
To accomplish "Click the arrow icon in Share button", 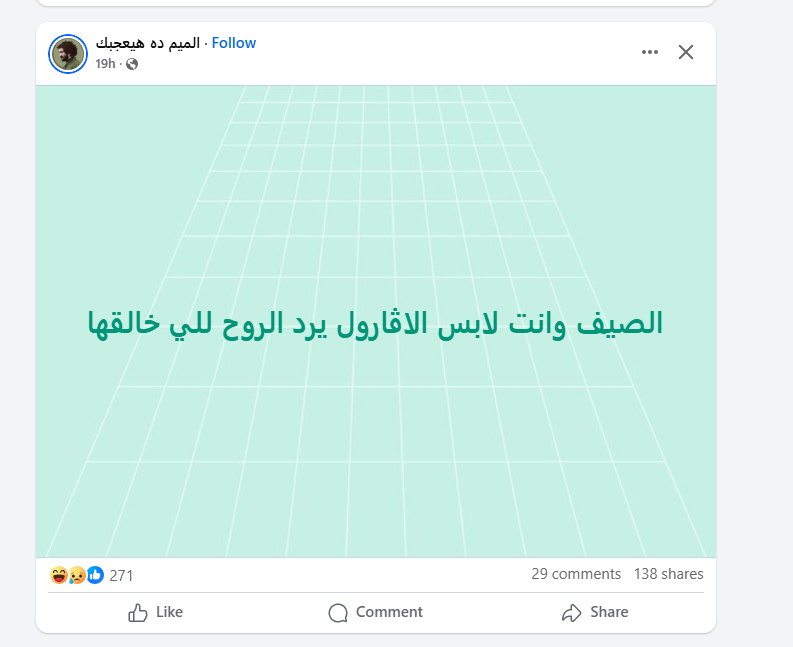I will (571, 612).
